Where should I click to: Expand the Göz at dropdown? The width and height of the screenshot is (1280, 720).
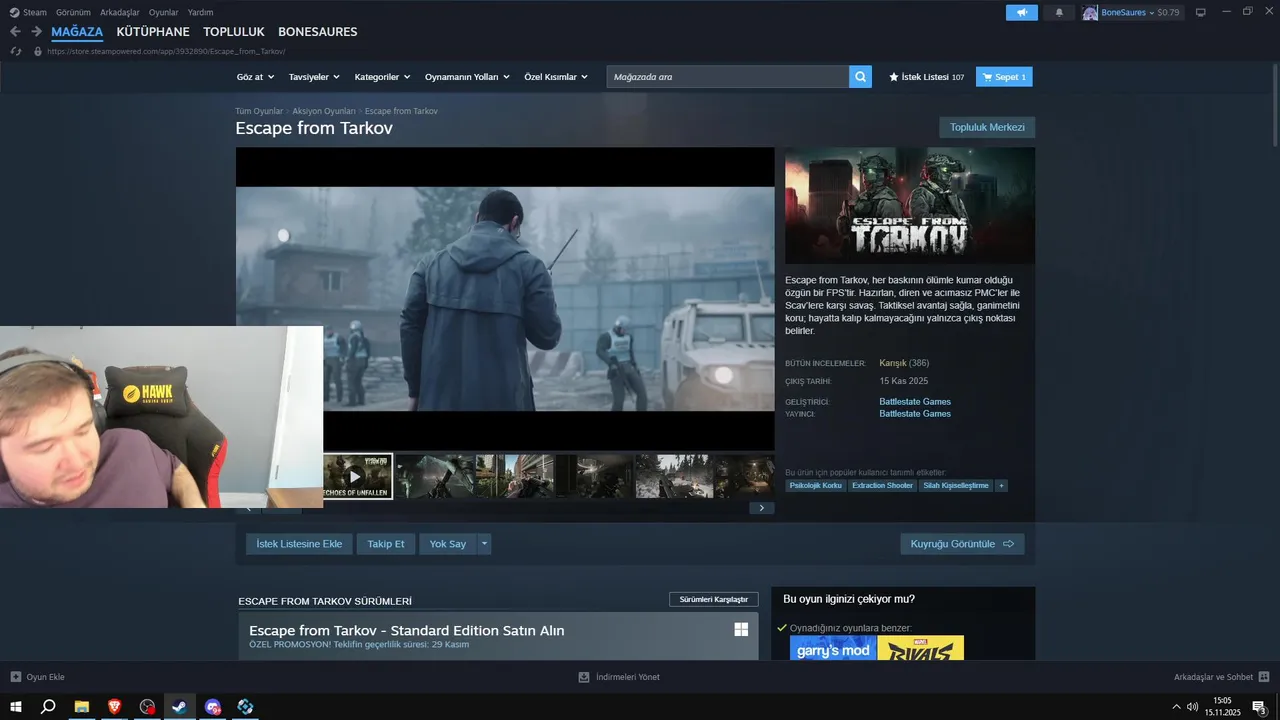(x=255, y=77)
